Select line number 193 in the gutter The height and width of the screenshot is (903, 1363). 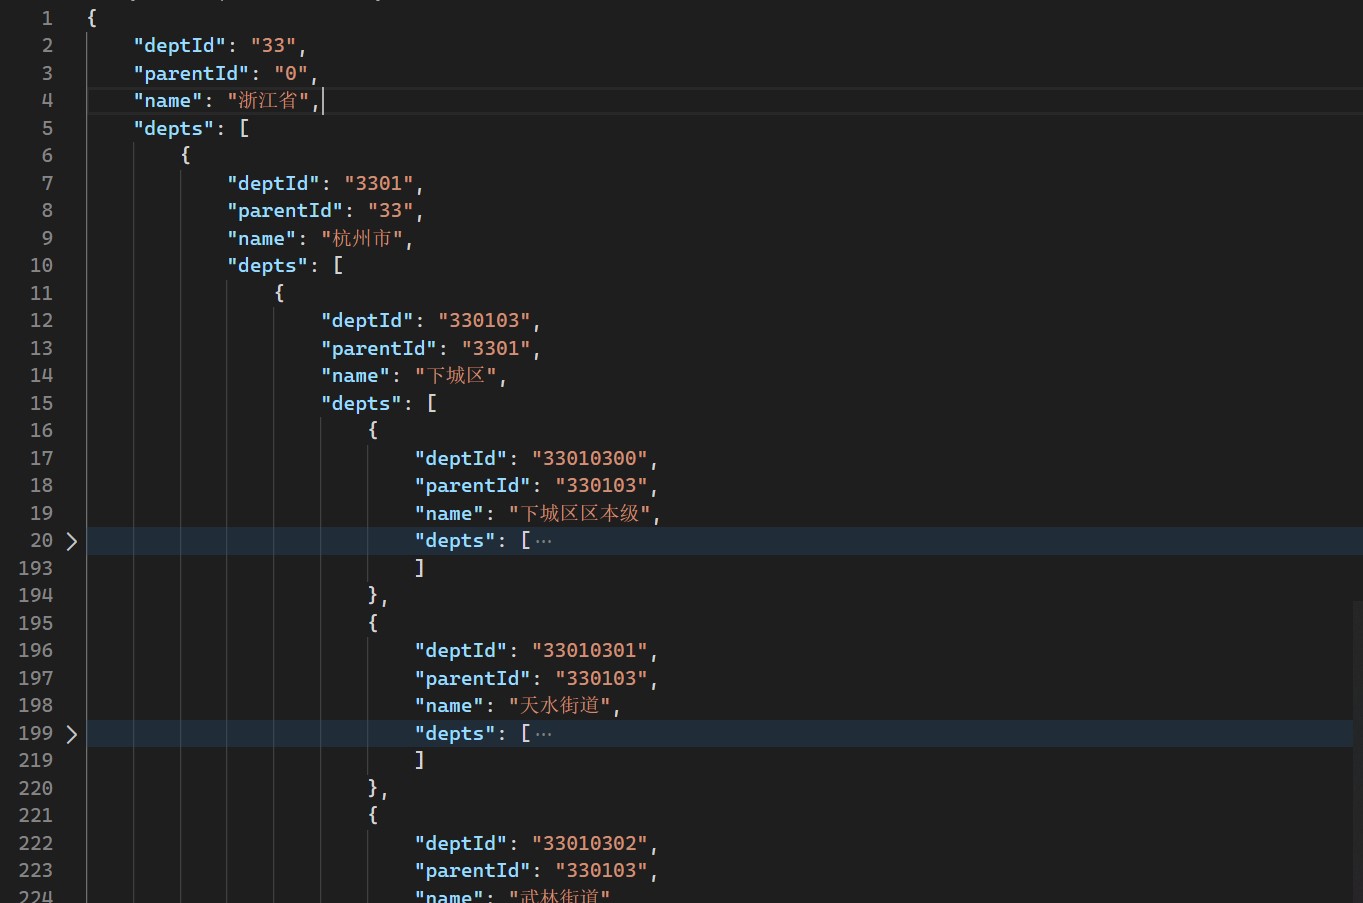pyautogui.click(x=36, y=568)
